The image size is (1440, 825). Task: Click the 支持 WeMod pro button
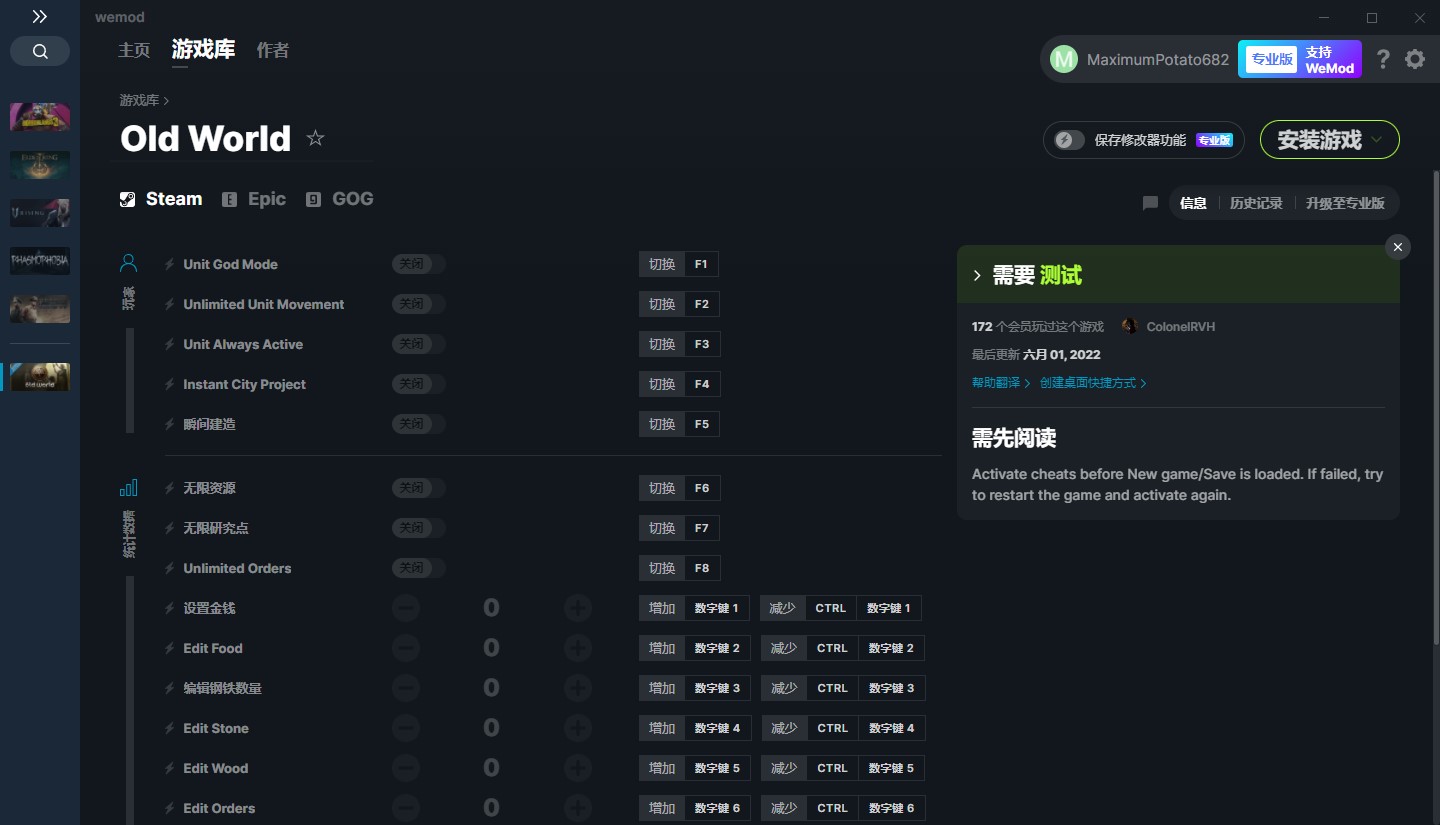click(x=1300, y=59)
